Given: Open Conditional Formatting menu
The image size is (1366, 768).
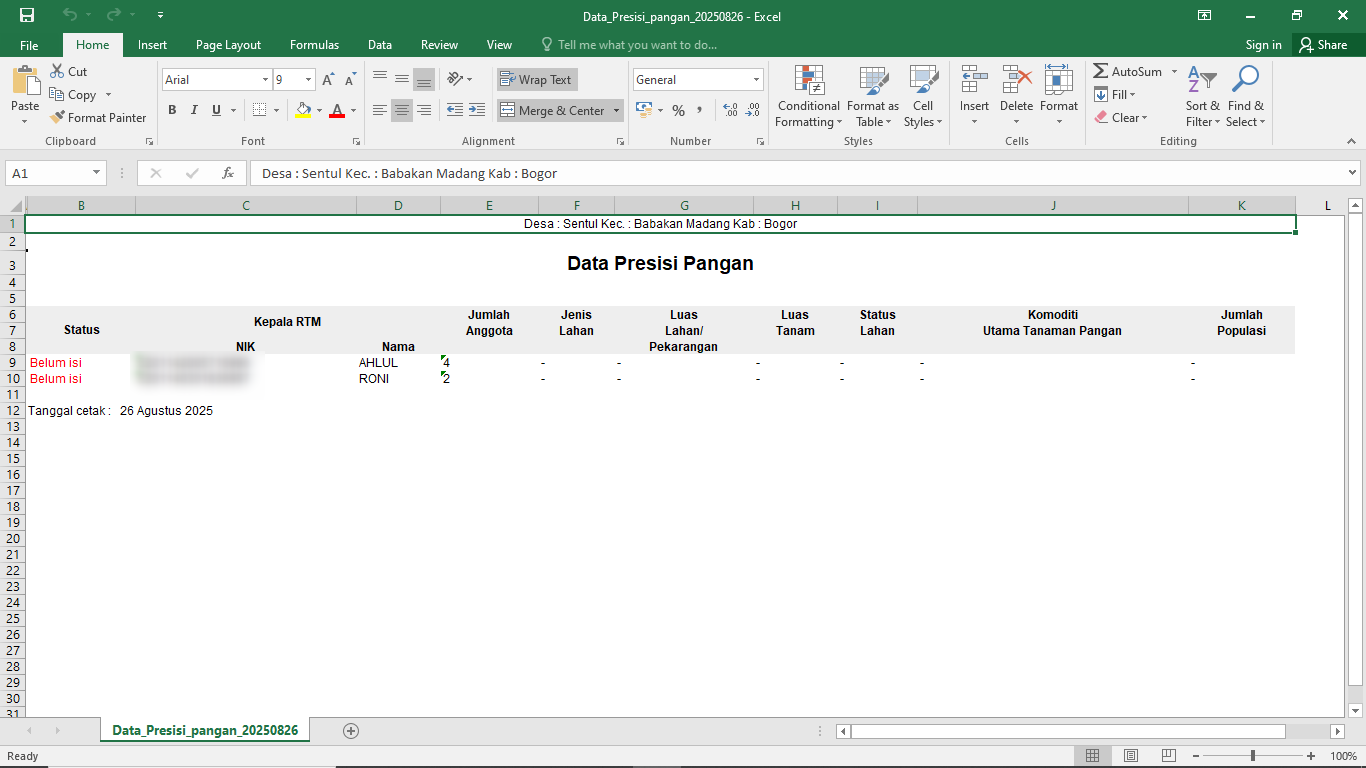Looking at the screenshot, I should (809, 96).
